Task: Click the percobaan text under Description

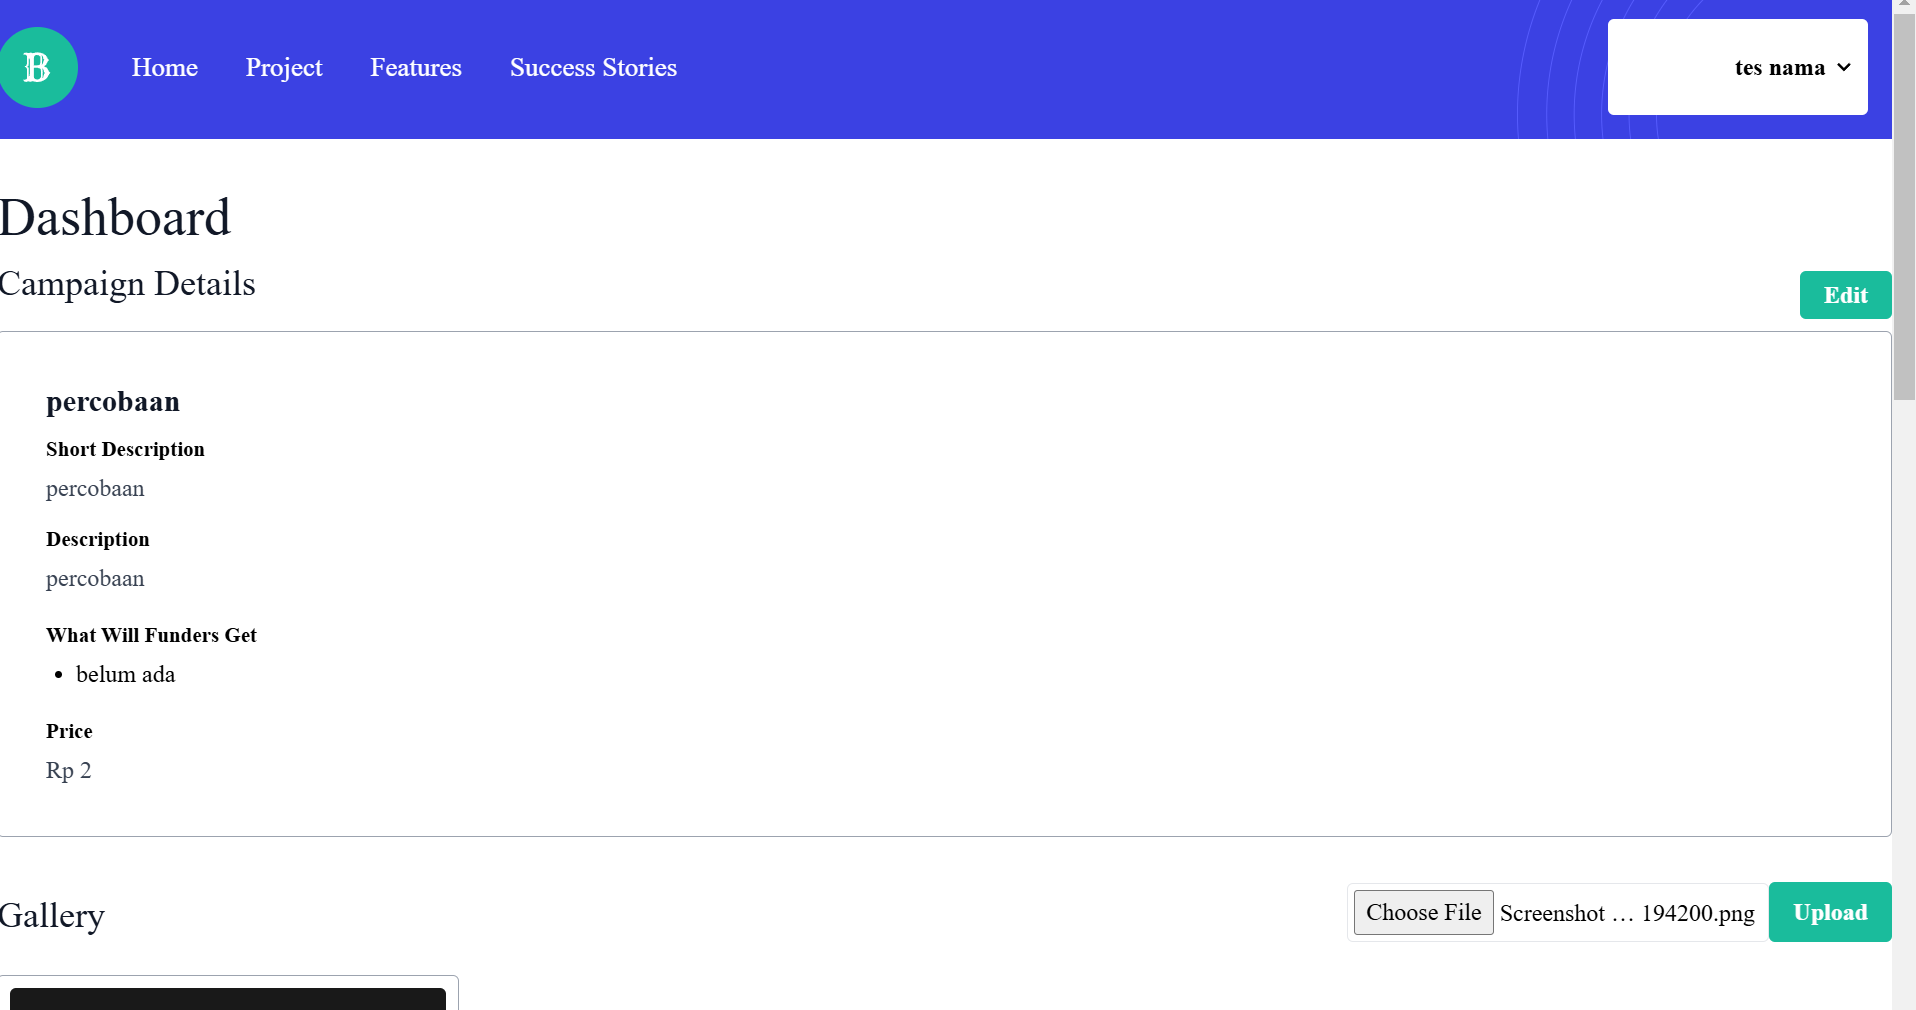Action: click(x=95, y=579)
